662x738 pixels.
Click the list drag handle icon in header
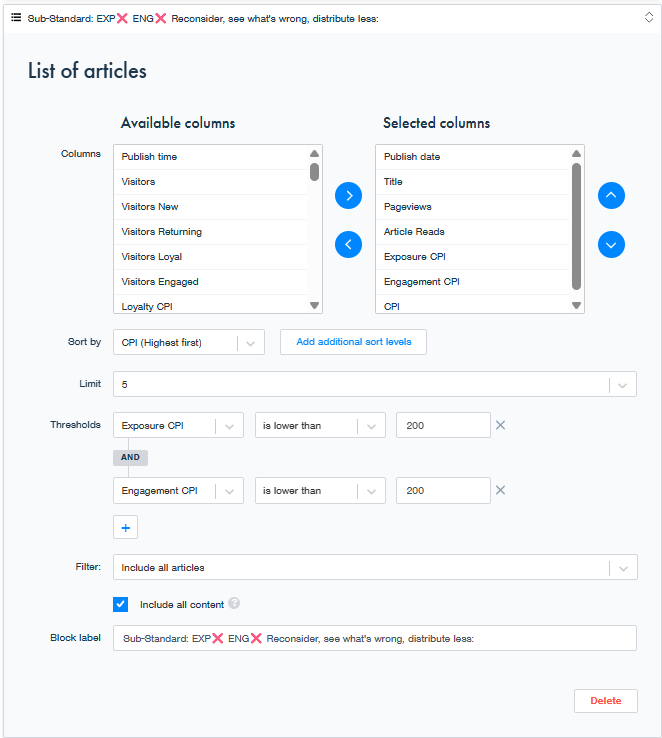tap(16, 17)
